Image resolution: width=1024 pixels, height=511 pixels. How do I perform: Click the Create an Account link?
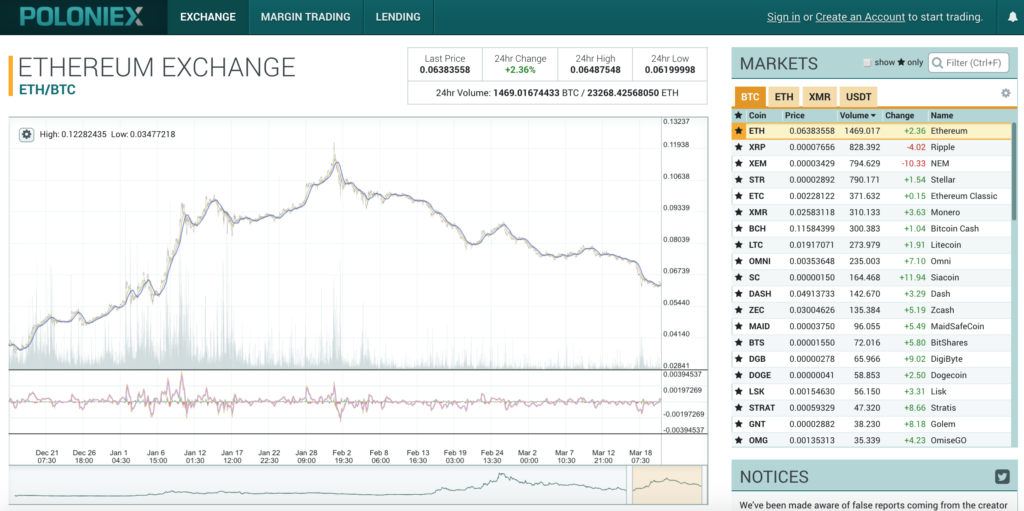[x=860, y=17]
